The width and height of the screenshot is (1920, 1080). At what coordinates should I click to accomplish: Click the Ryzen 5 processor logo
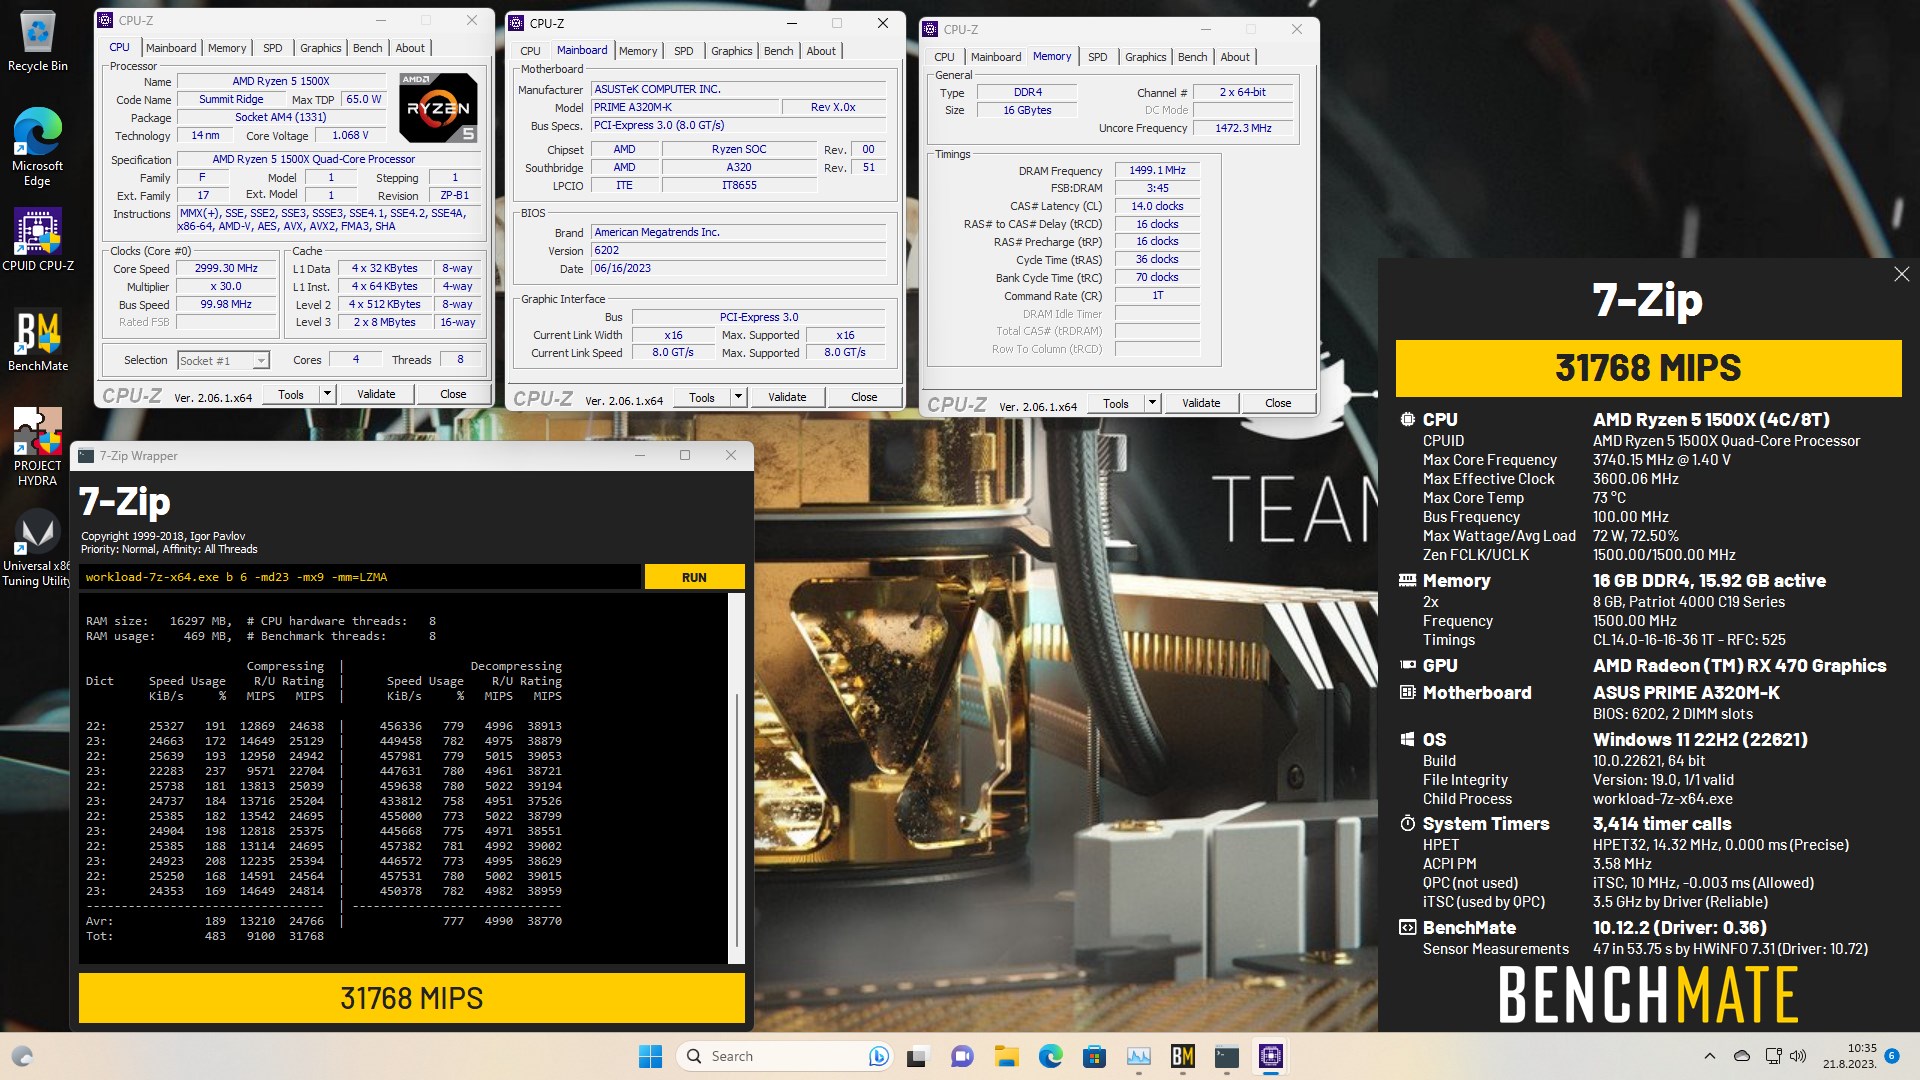click(x=438, y=107)
